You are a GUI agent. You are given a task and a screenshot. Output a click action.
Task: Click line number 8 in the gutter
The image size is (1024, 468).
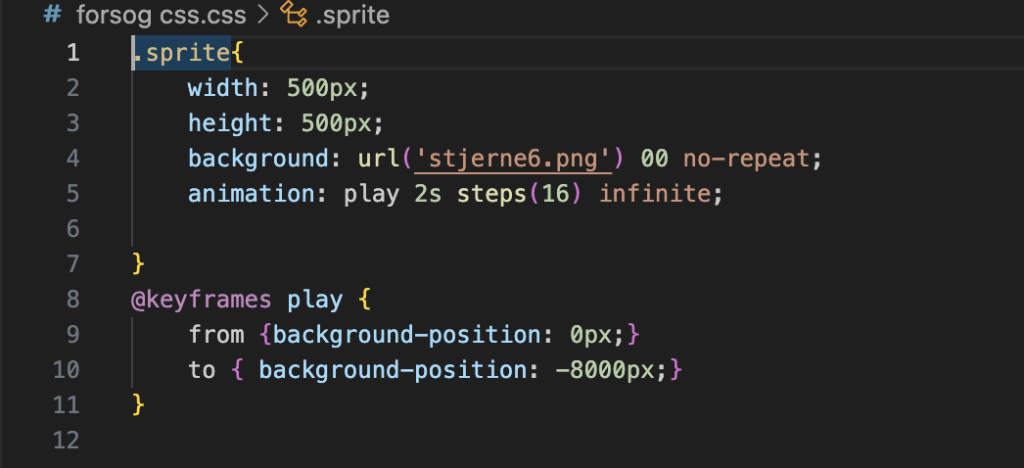click(72, 299)
